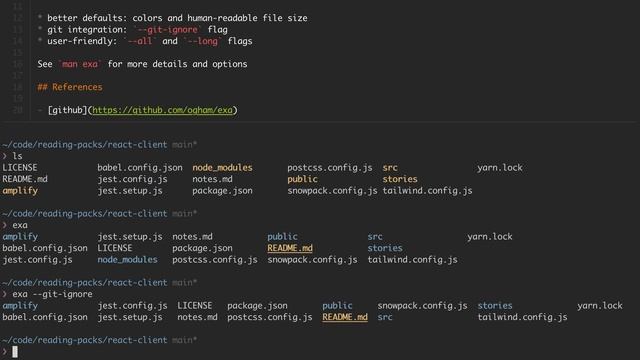Screen dimensions: 640x360
Task: Click underlined README.md in --git-ignore output
Action: [x=345, y=317]
